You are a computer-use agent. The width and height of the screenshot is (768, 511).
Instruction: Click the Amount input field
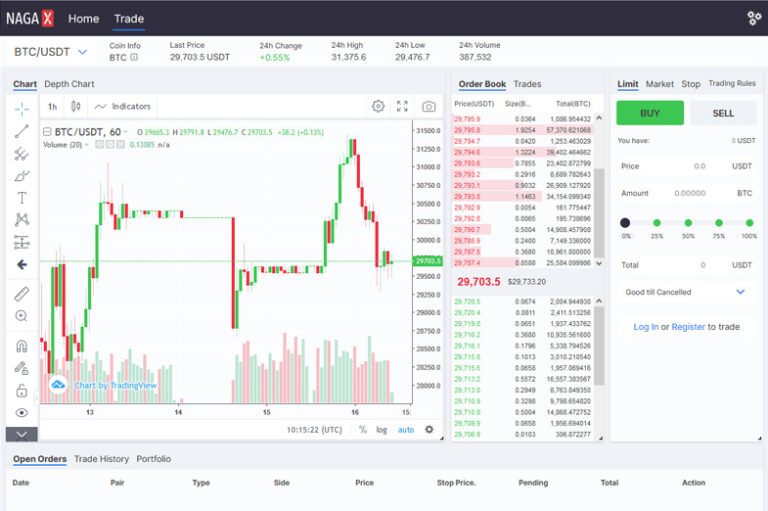tap(686, 193)
